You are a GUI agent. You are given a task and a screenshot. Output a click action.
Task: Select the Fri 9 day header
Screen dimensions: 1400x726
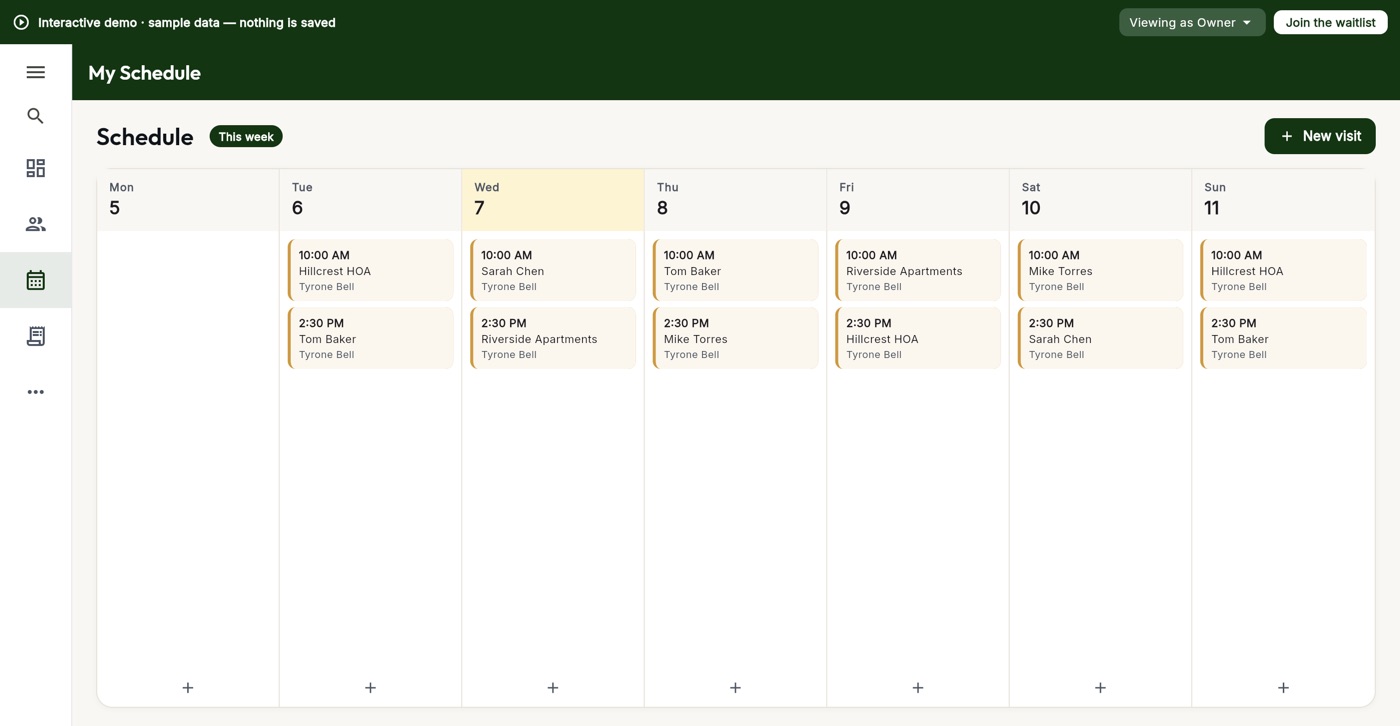pos(918,200)
